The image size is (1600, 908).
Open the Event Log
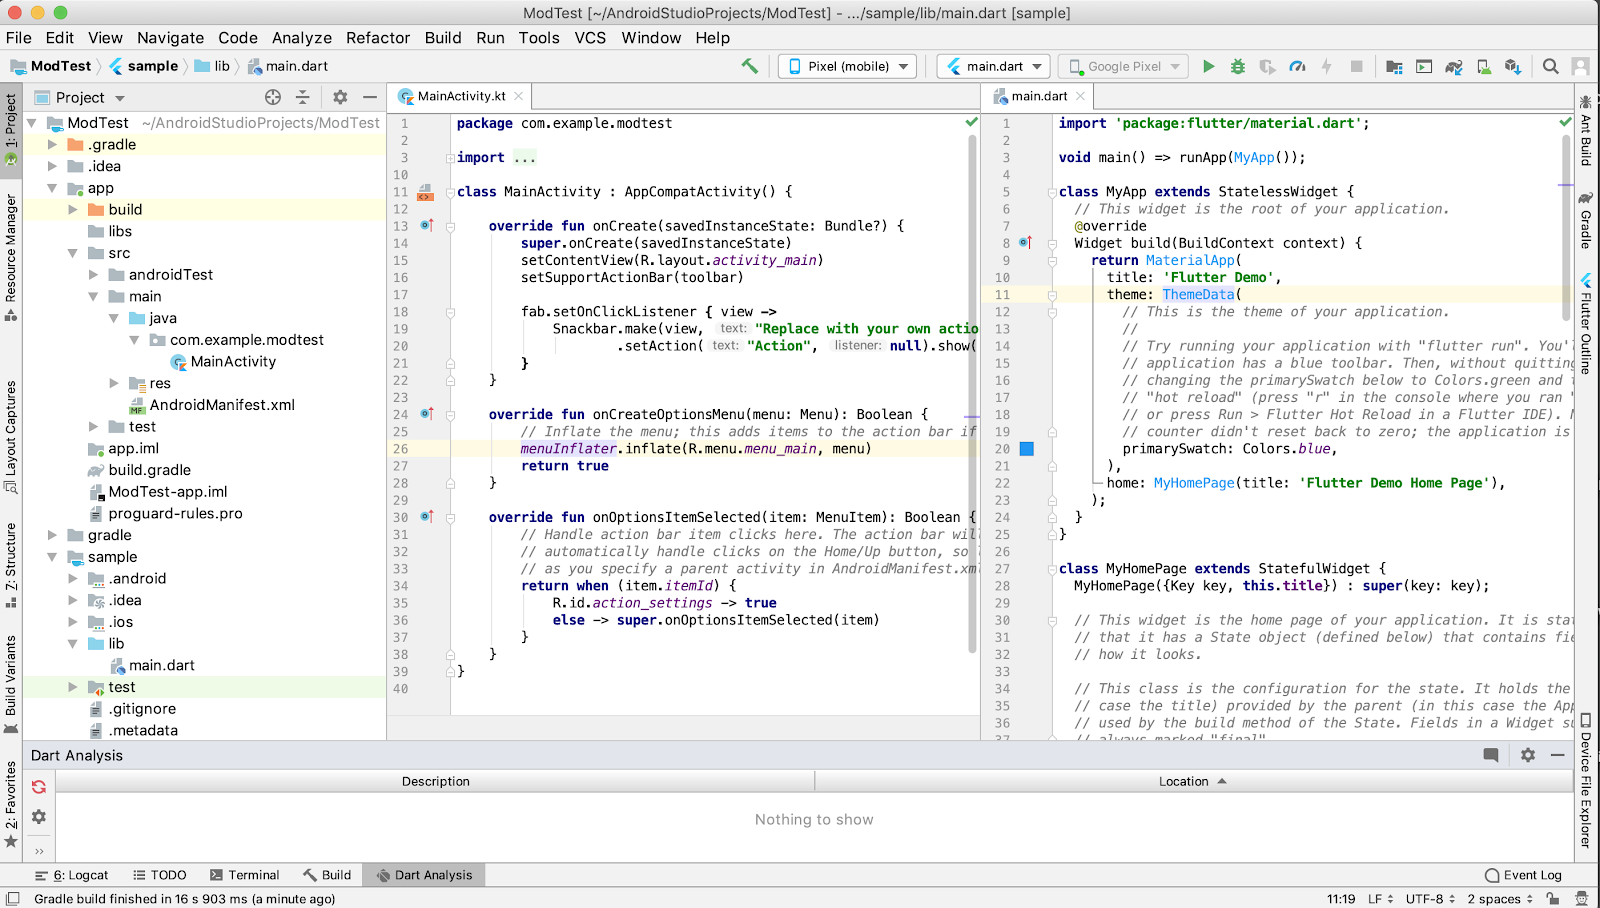click(x=1523, y=875)
